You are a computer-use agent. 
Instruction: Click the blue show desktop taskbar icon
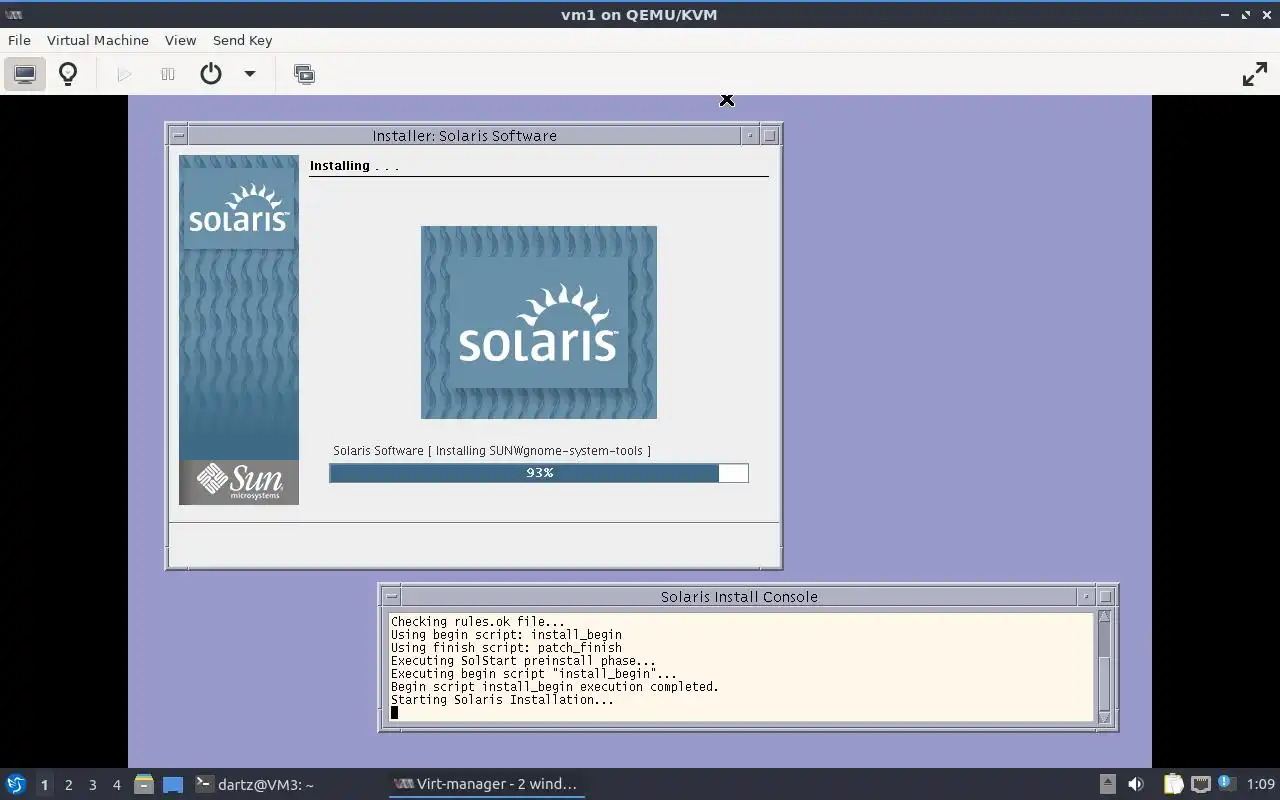coord(173,785)
